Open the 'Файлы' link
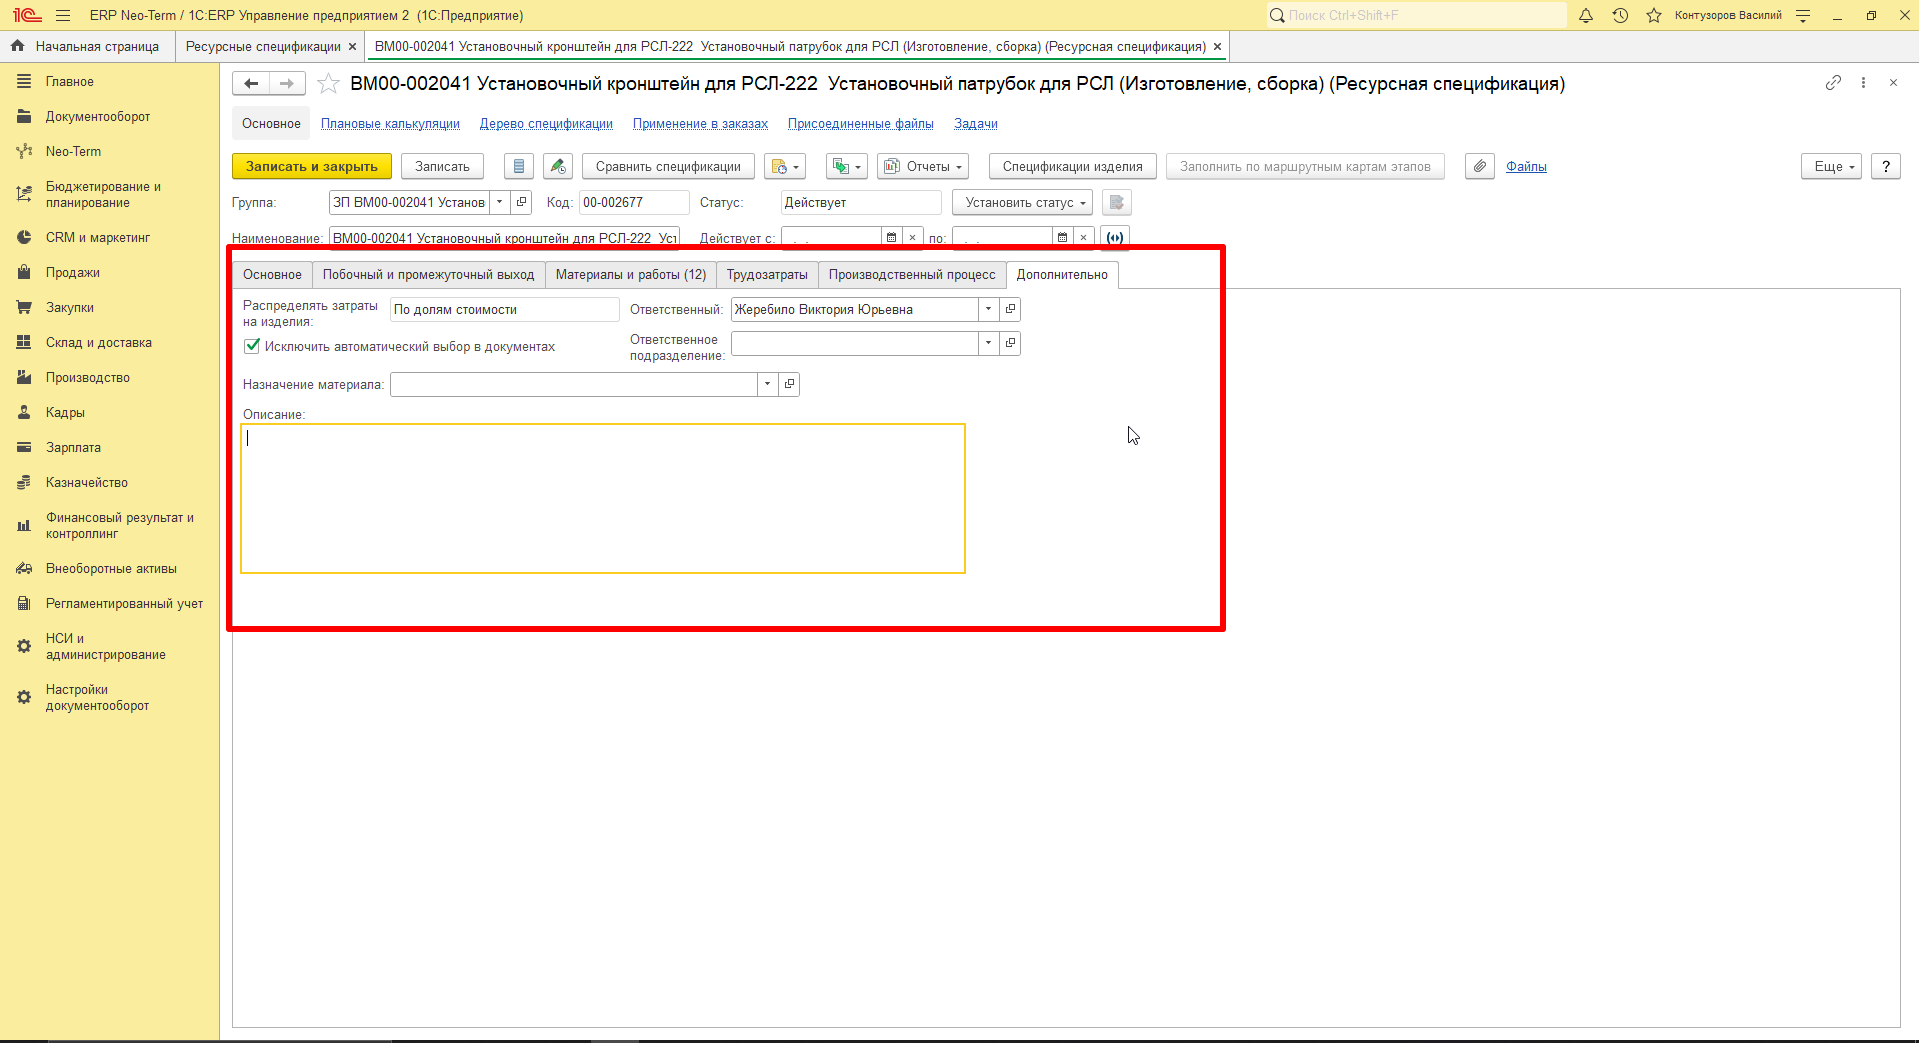 1526,166
